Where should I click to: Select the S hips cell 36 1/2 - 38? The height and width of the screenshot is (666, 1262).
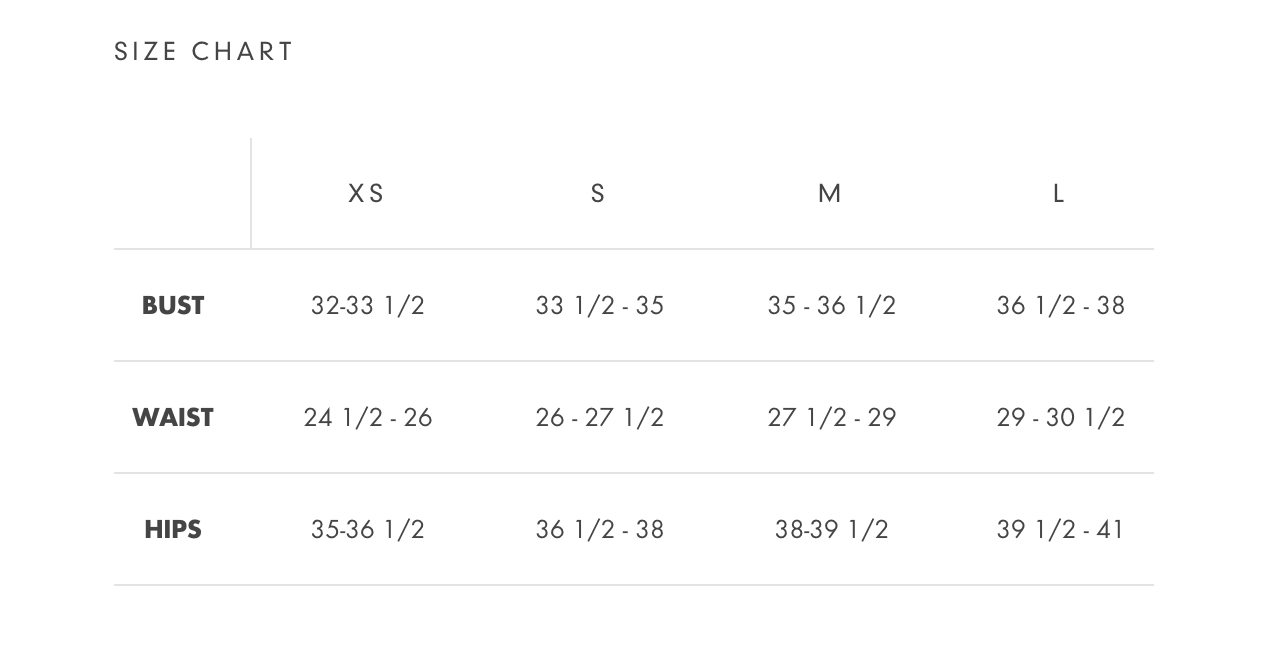point(600,529)
